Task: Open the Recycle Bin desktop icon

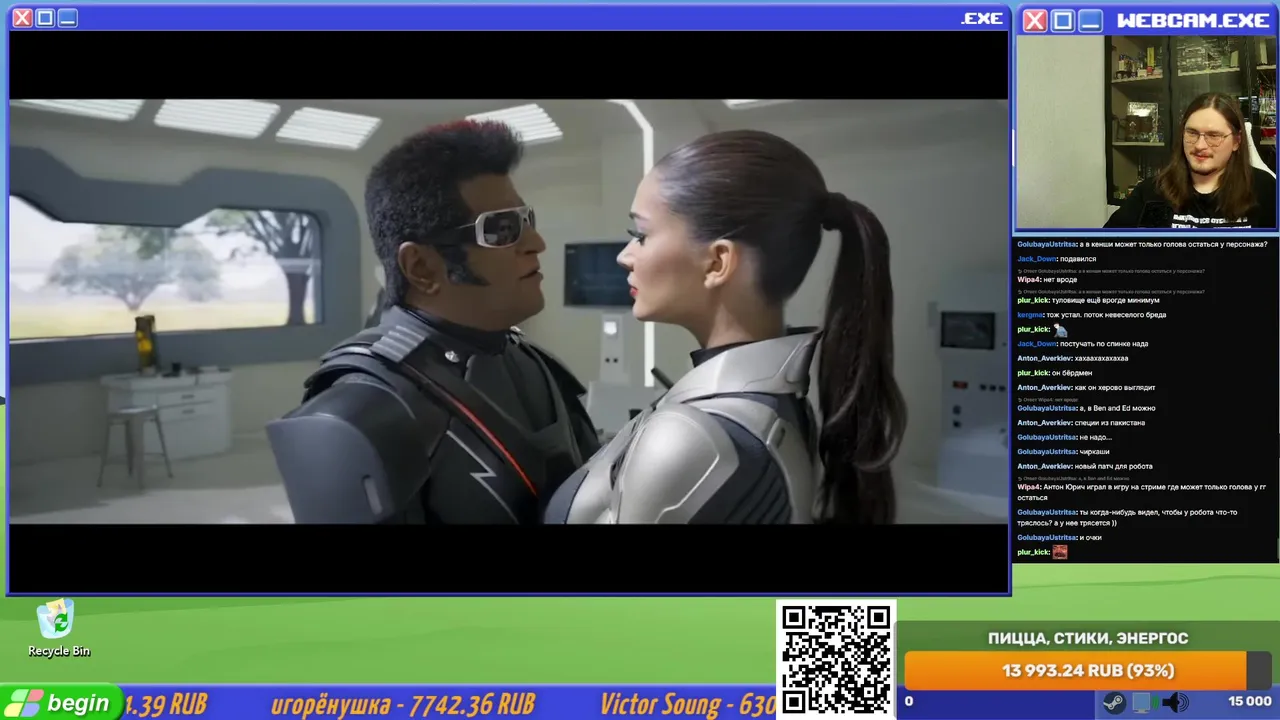Action: (x=58, y=628)
